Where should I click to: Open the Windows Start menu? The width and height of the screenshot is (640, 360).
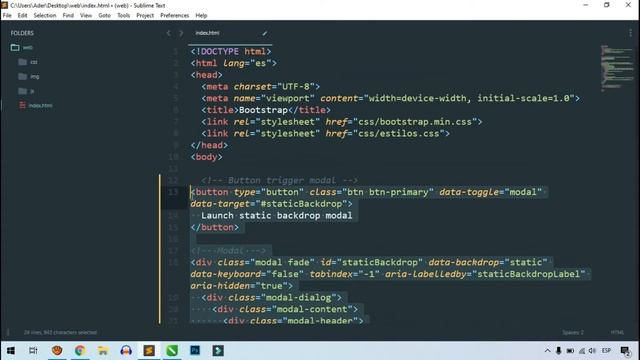tap(11, 351)
